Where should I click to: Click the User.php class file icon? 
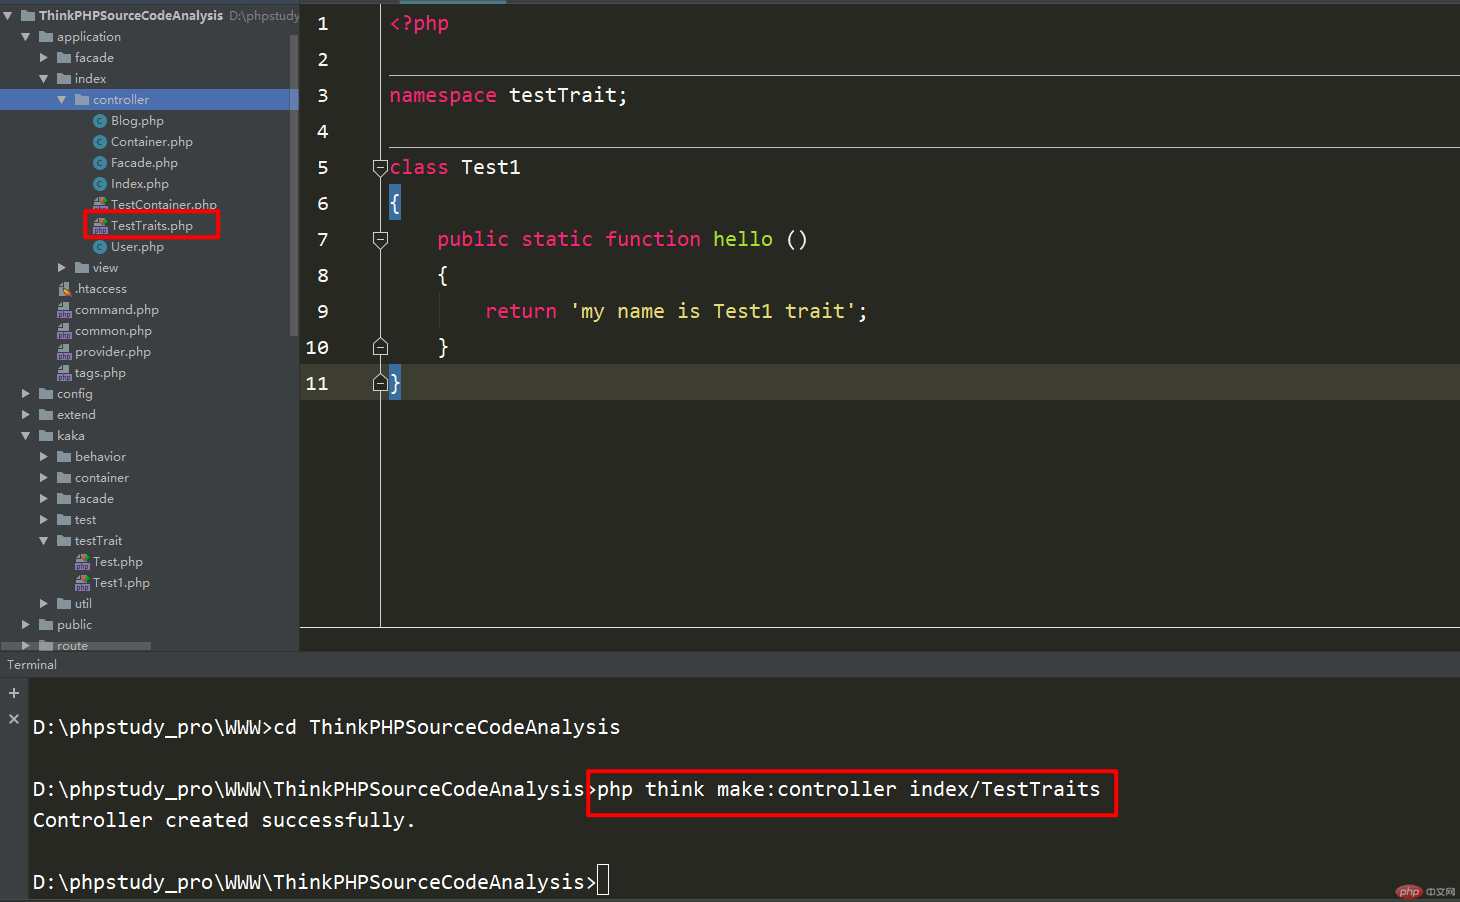point(100,247)
